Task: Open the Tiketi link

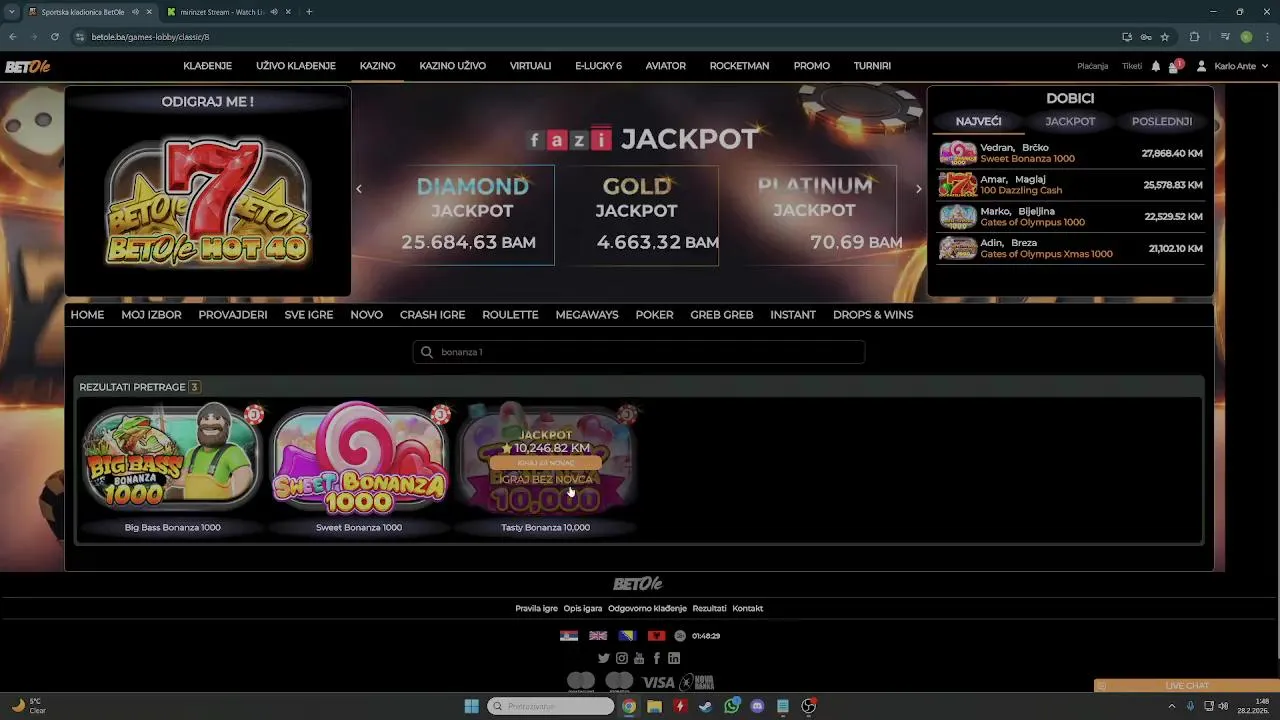Action: pyautogui.click(x=1131, y=66)
